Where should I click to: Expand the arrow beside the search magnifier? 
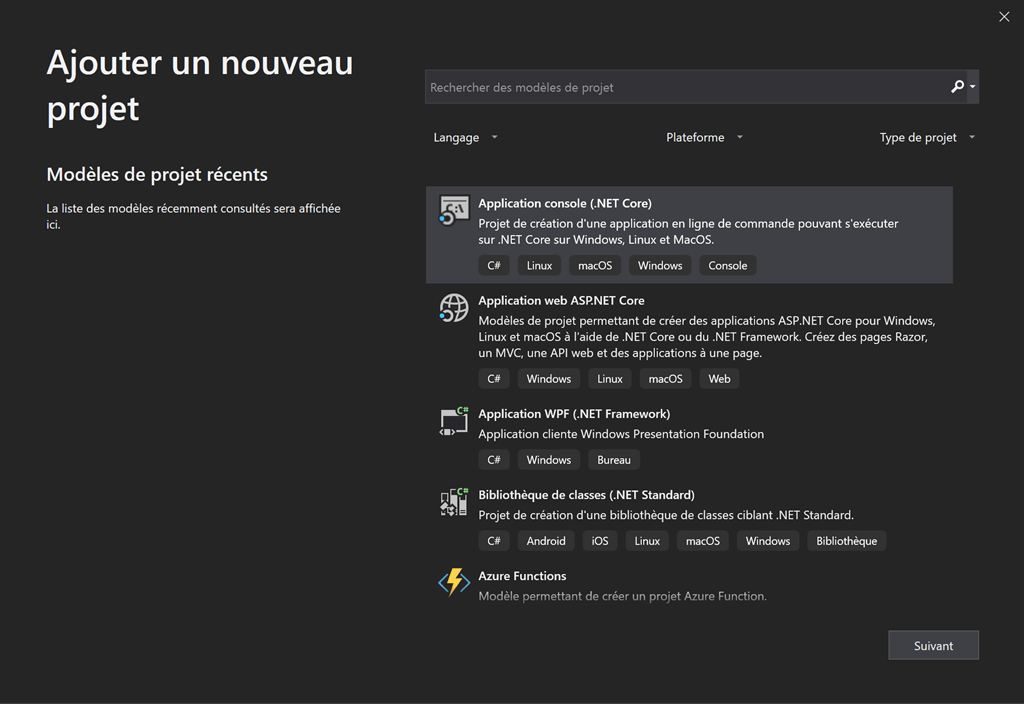[x=970, y=87]
